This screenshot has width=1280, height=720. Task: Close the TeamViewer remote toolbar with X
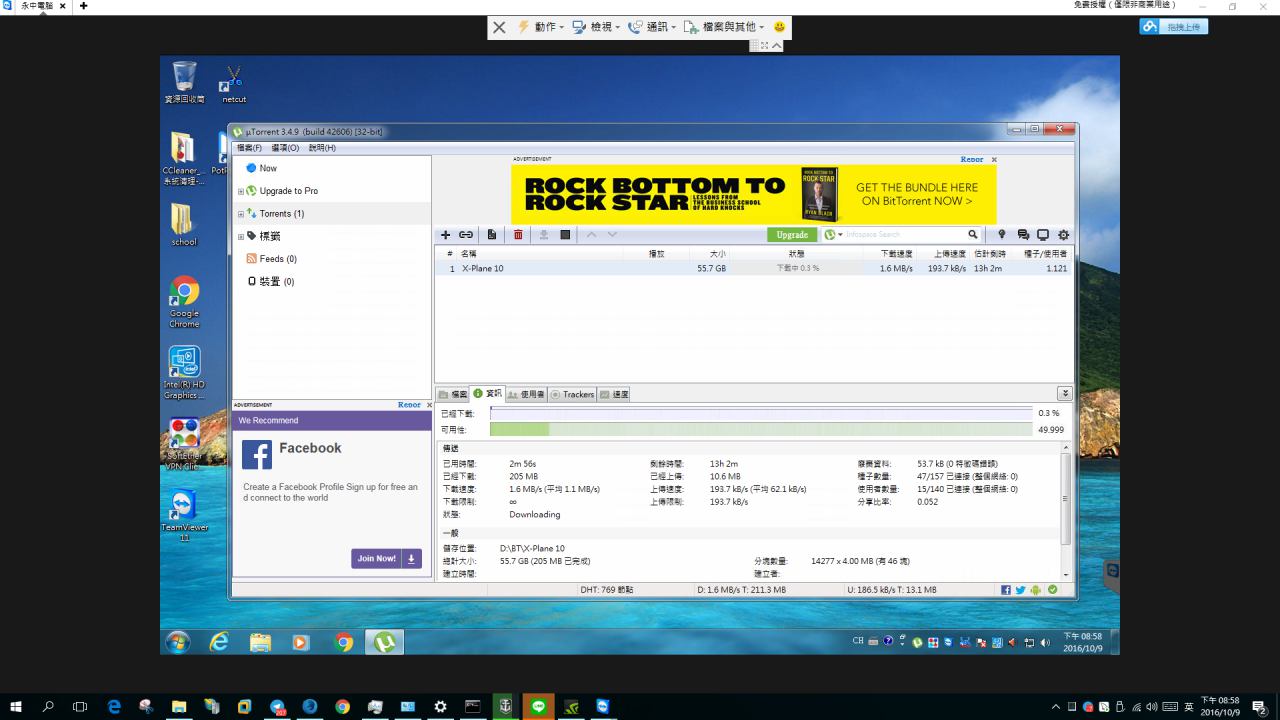point(499,27)
